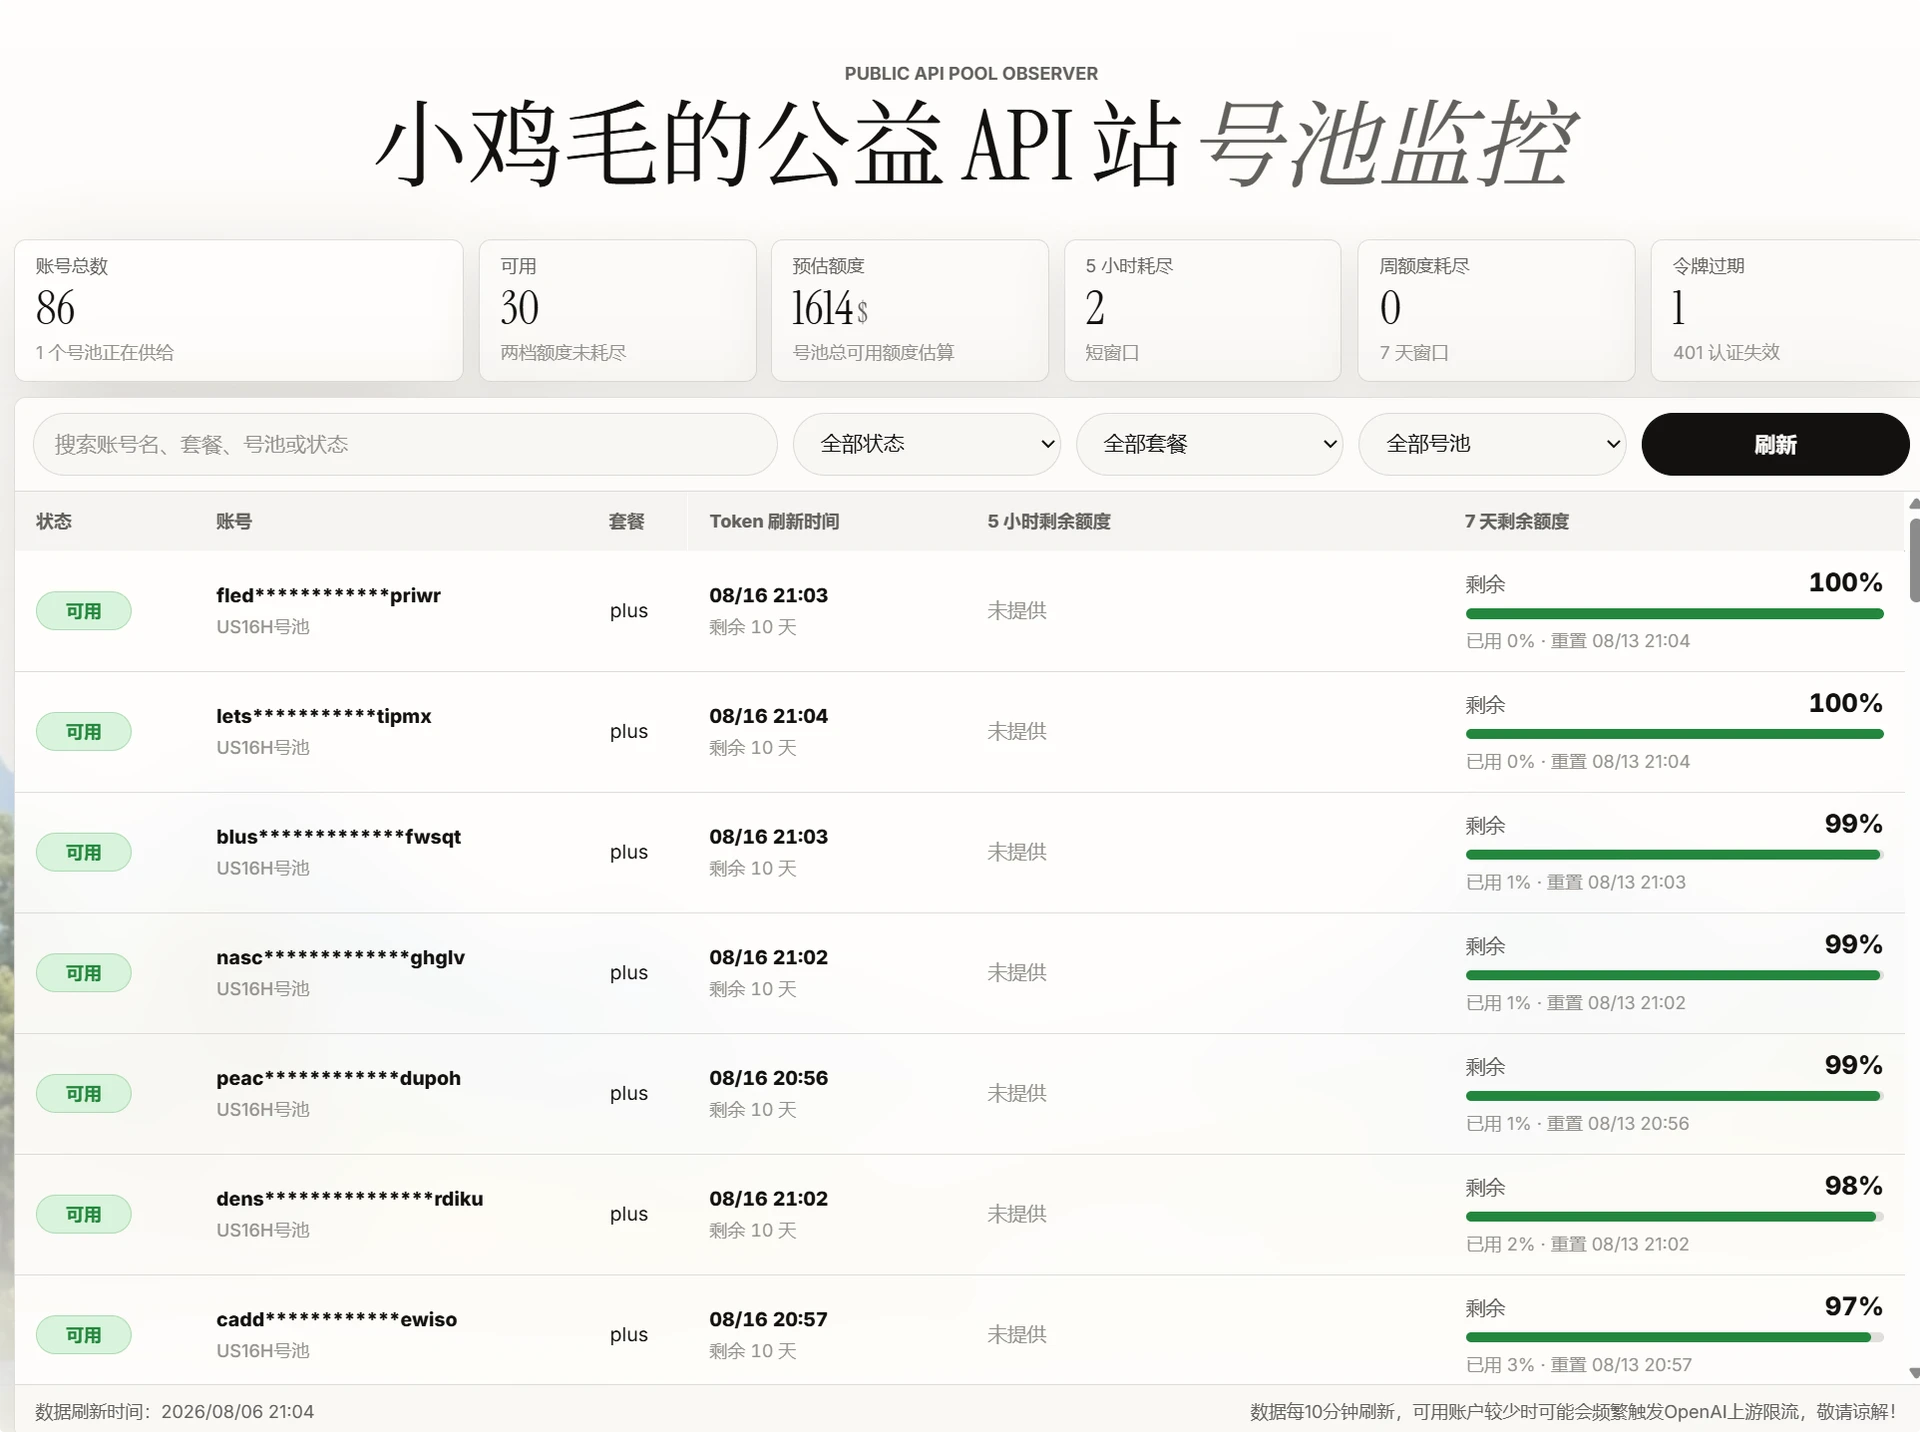Click the 数据刷新时间 footer timestamp
The image size is (1920, 1432).
(174, 1412)
